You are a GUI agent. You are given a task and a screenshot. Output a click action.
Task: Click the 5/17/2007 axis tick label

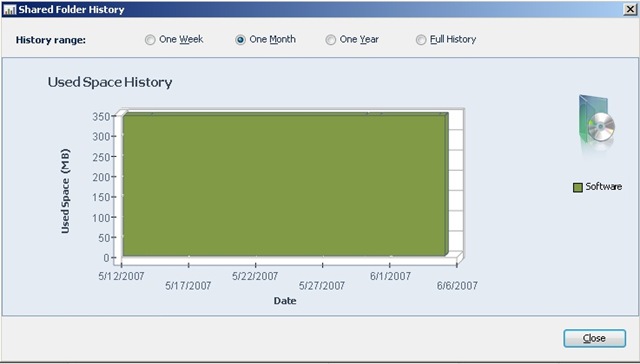pos(188,286)
